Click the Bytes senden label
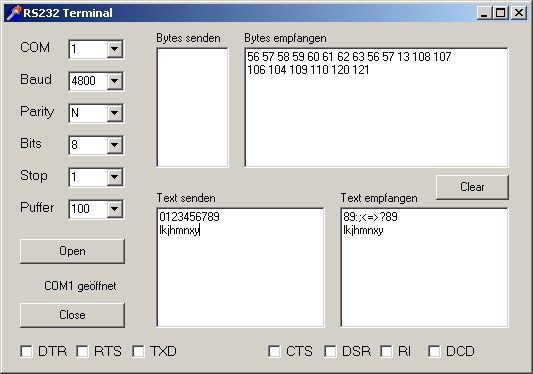Image resolution: width=533 pixels, height=374 pixels. pos(188,38)
